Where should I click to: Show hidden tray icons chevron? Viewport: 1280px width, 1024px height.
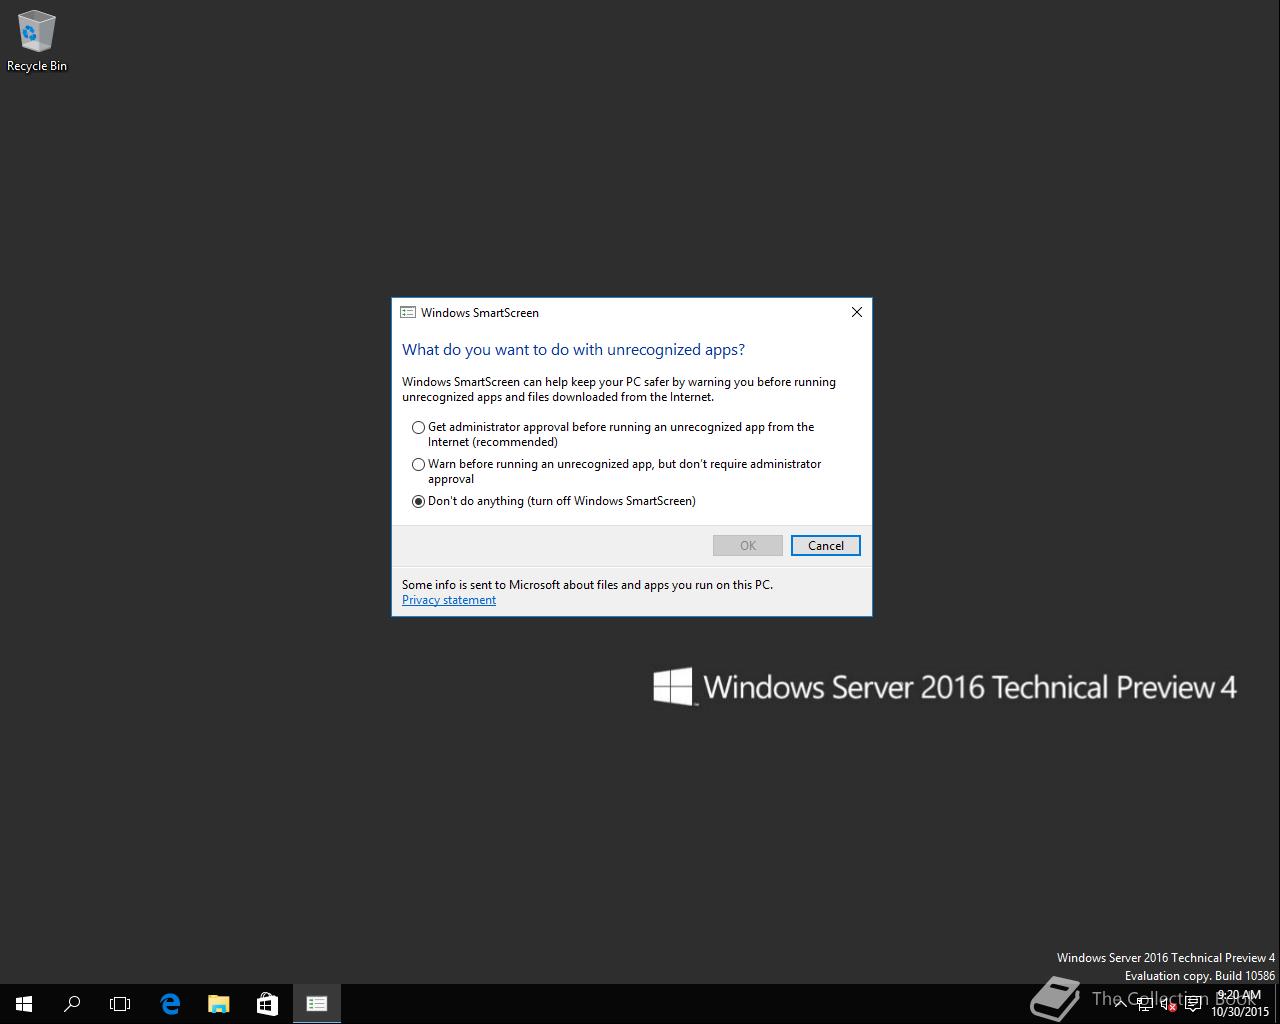coord(1121,1004)
